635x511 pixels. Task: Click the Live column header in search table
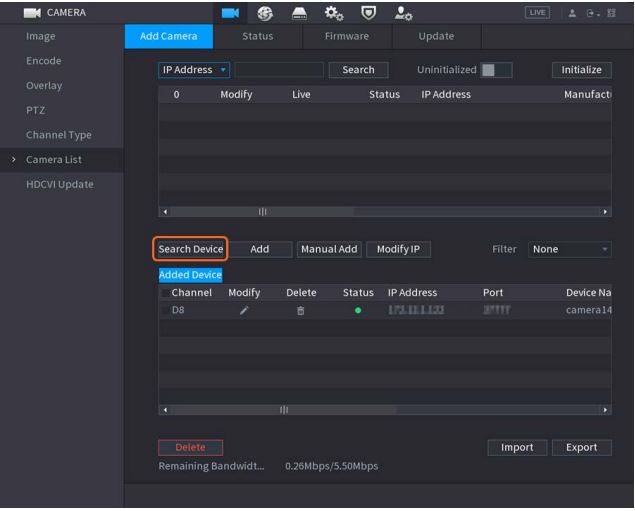[301, 94]
